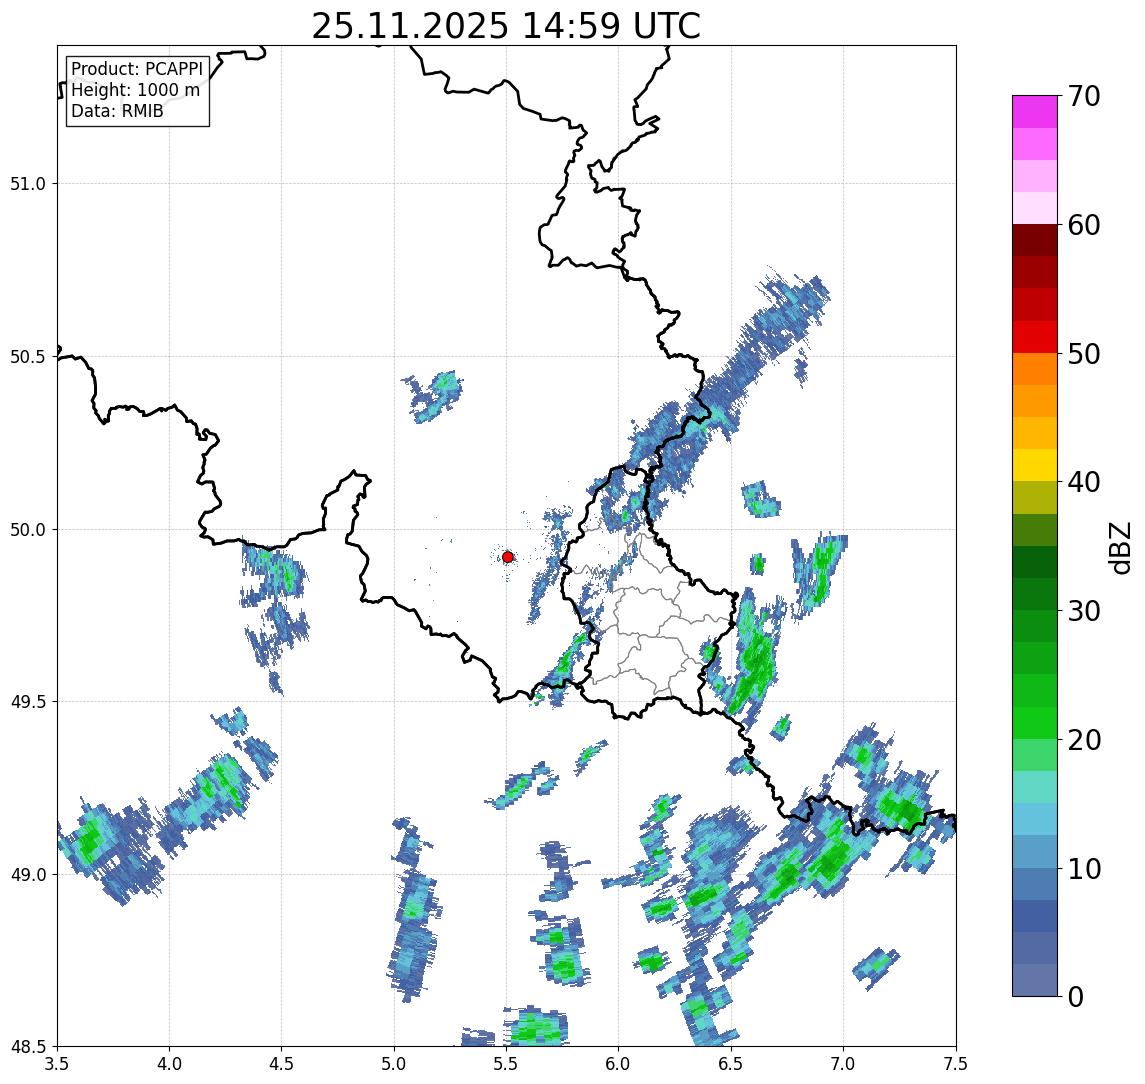
Task: Click the dark red colorbar swatch below 60
Action: coord(1035,240)
